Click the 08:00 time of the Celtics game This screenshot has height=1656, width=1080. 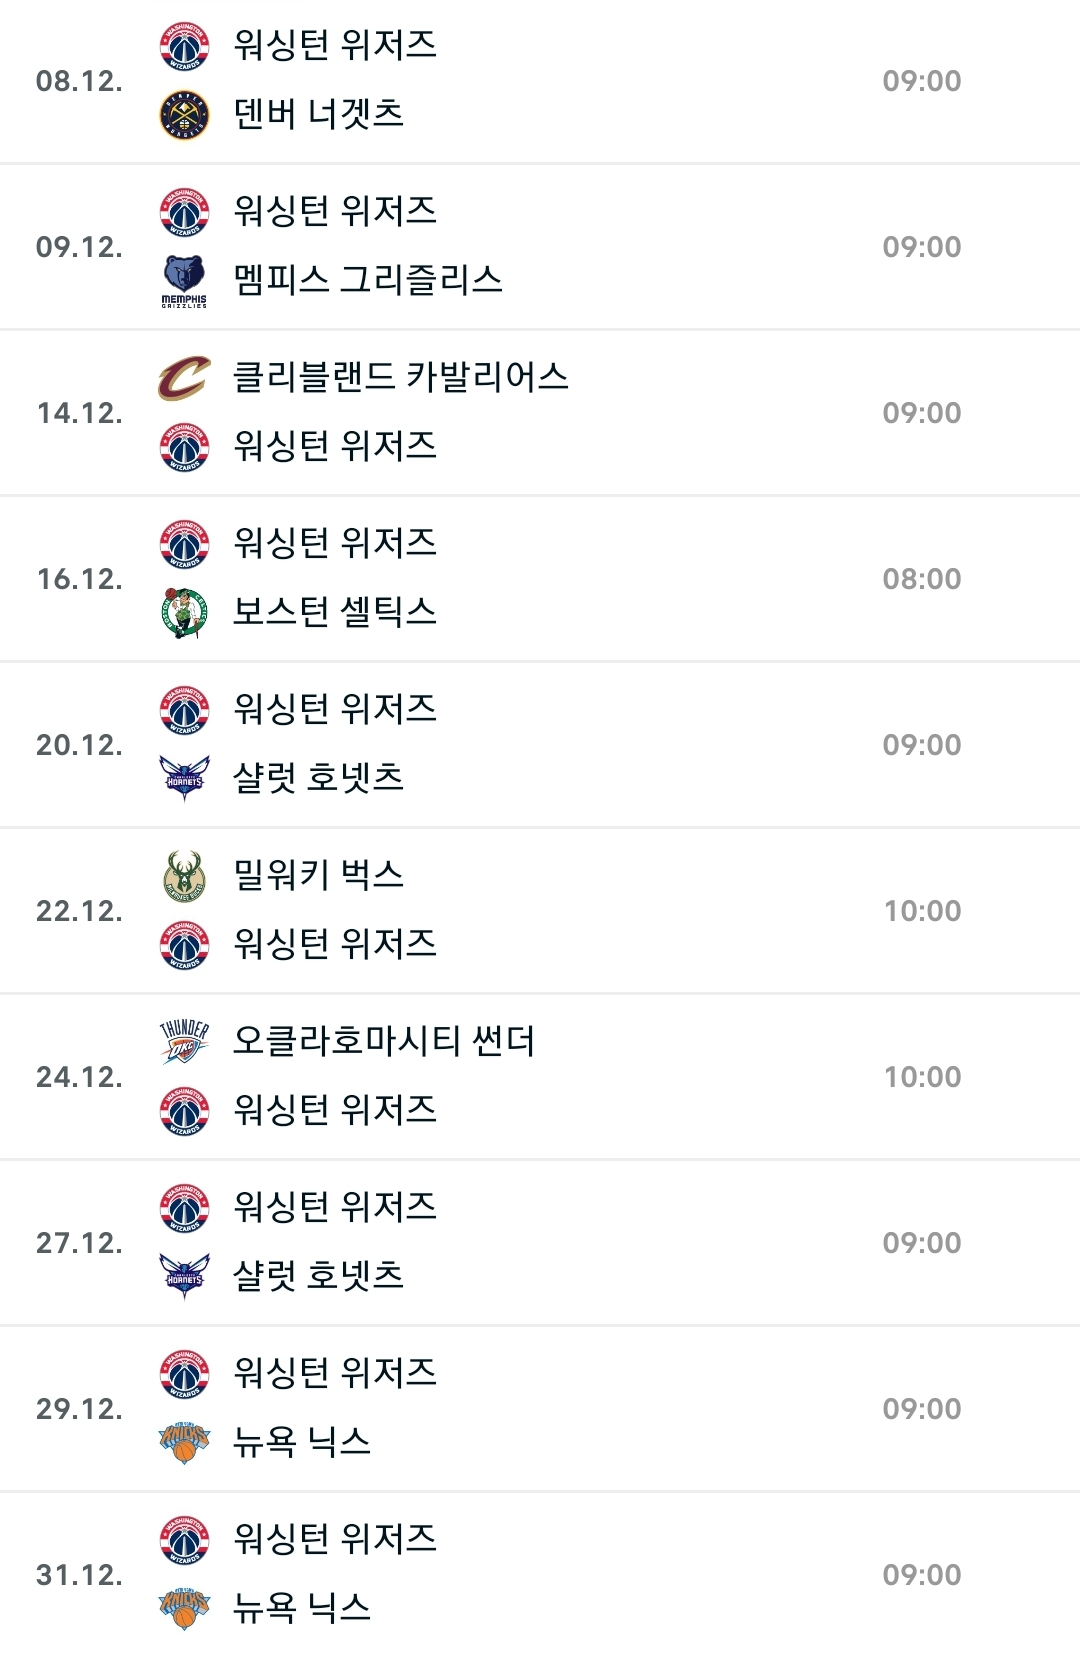[x=921, y=579]
